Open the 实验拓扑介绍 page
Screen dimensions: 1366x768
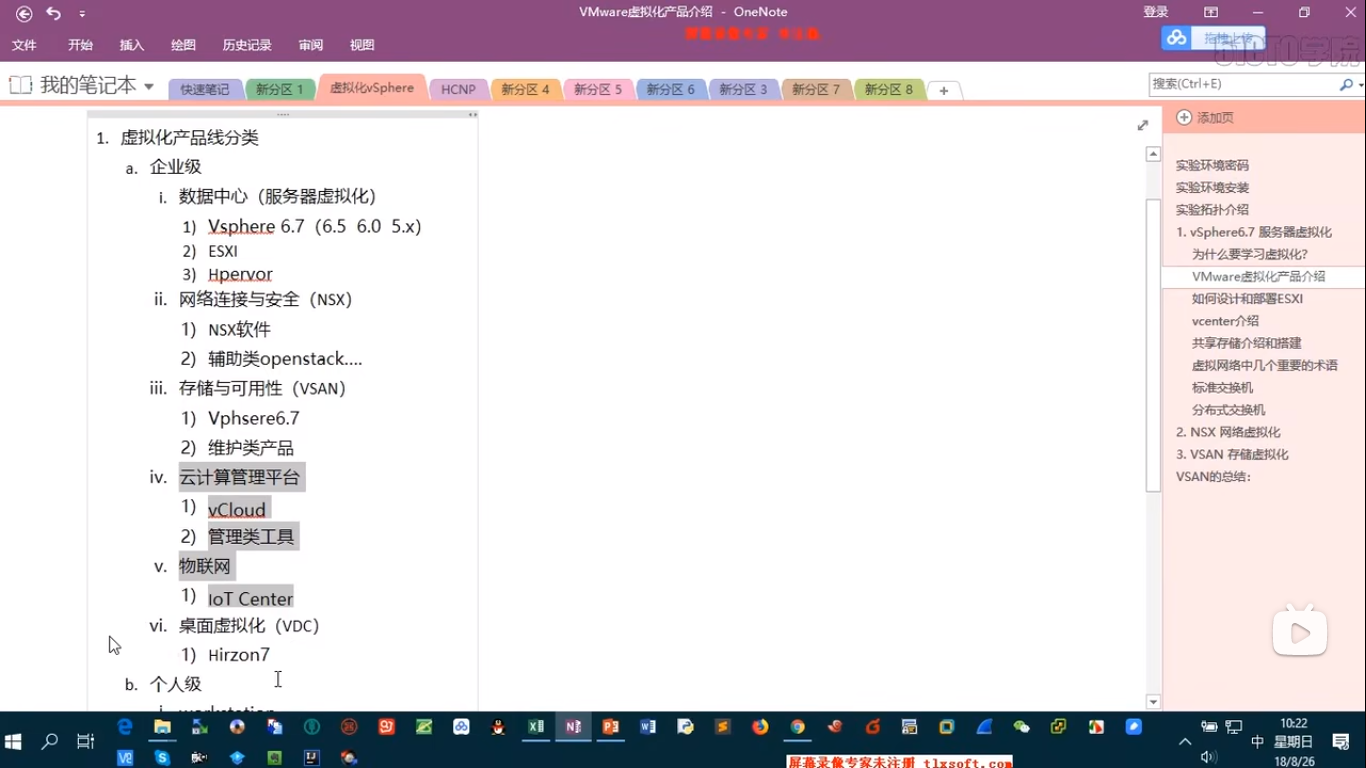click(1212, 209)
